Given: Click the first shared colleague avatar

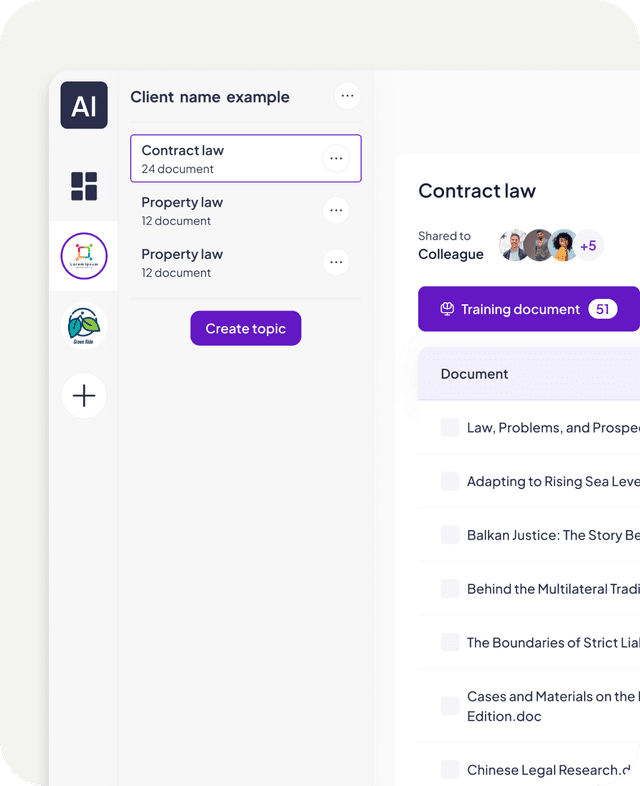Looking at the screenshot, I should (514, 245).
